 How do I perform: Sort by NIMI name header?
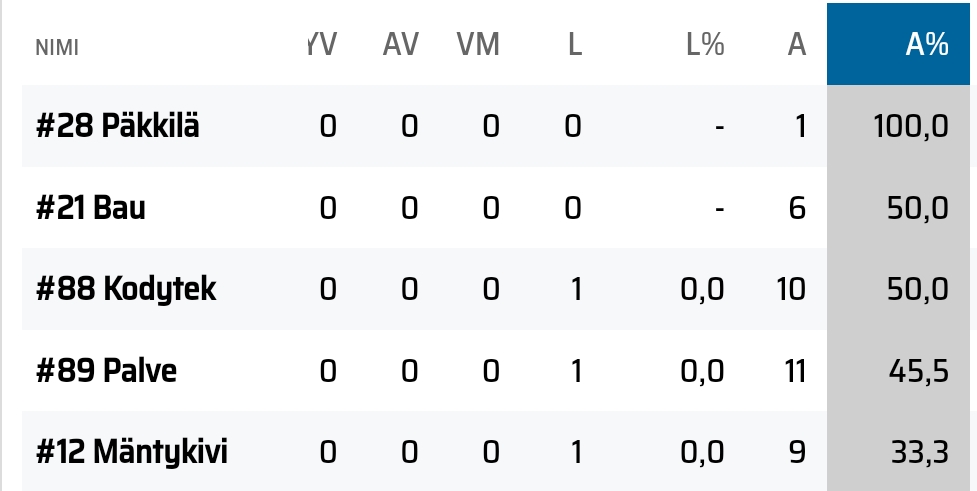click(57, 48)
